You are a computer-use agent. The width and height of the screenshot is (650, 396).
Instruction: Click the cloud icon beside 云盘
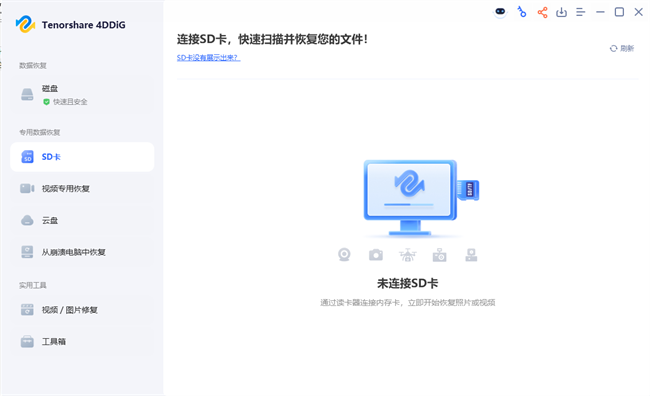27,220
